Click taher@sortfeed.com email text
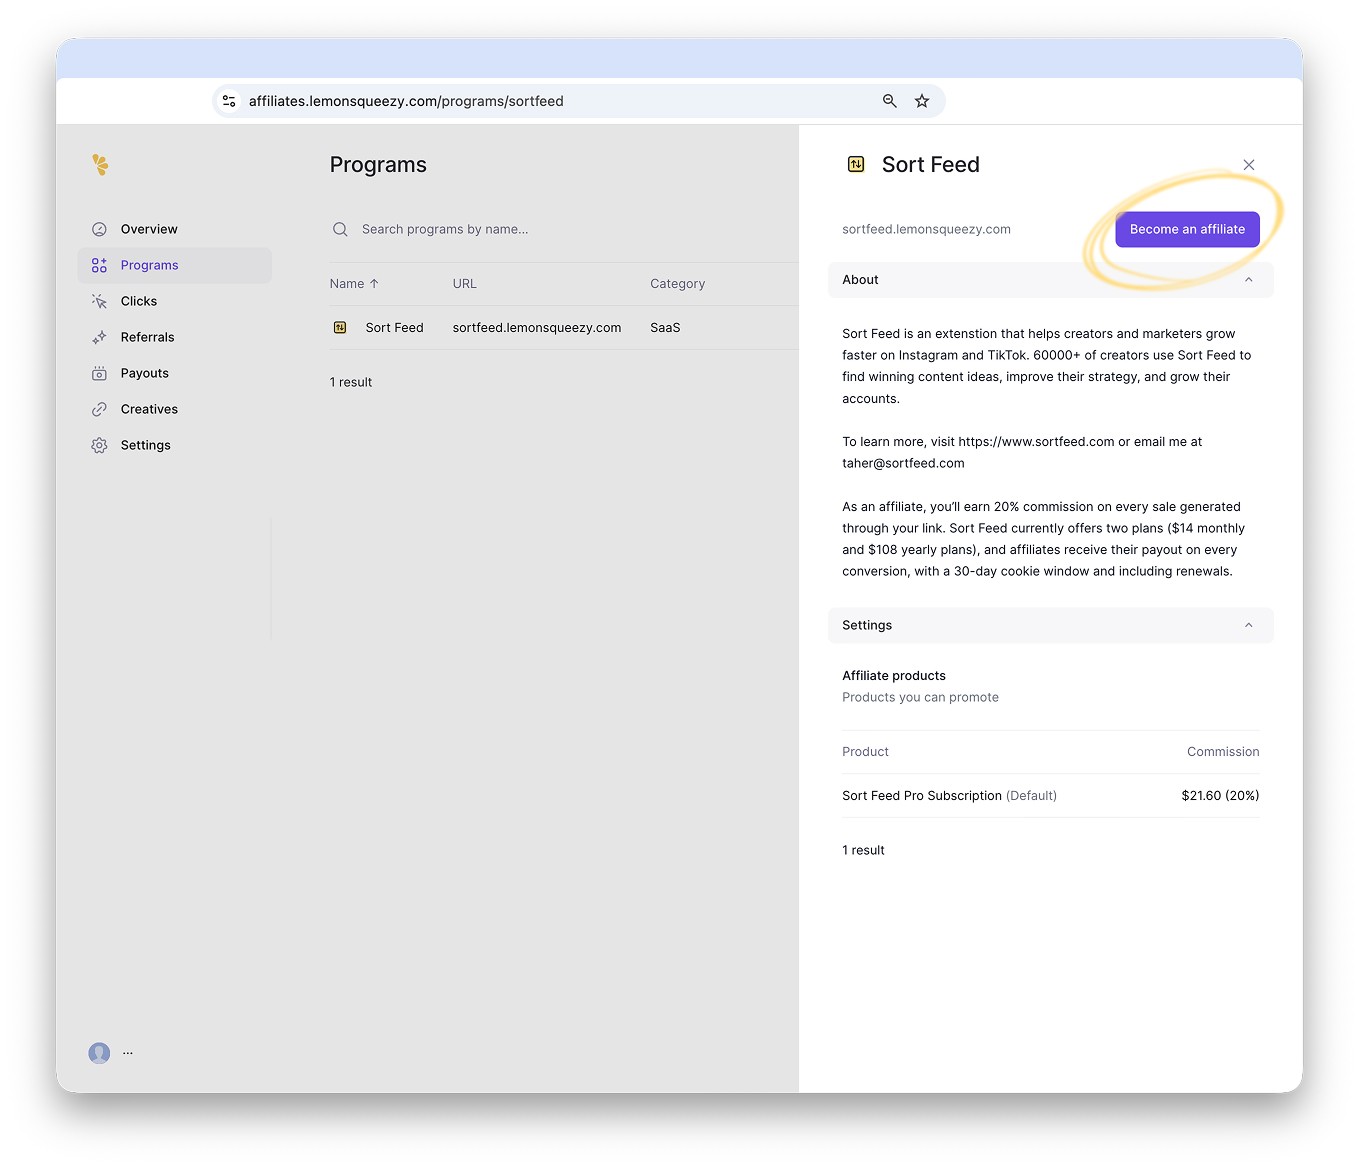The image size is (1359, 1167). click(903, 463)
